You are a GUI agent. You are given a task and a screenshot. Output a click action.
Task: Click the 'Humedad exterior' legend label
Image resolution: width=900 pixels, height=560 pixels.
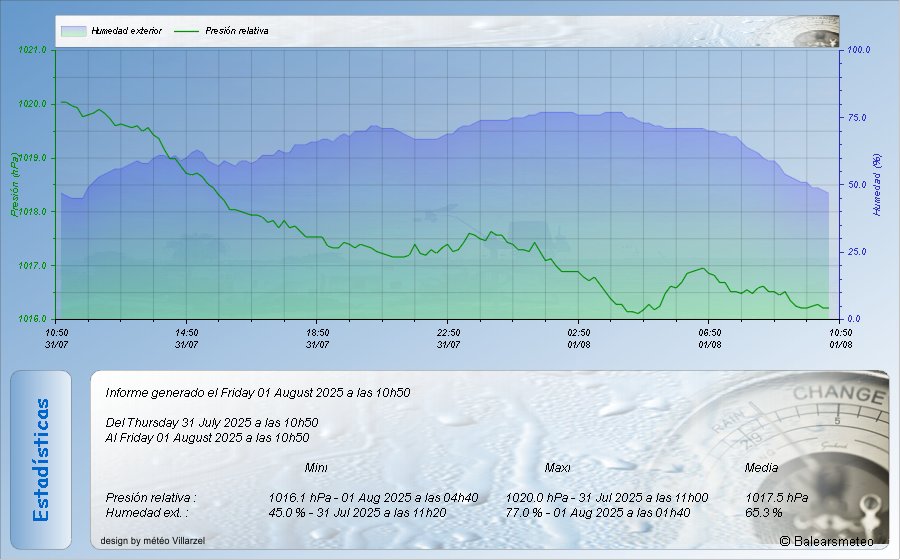click(x=126, y=31)
